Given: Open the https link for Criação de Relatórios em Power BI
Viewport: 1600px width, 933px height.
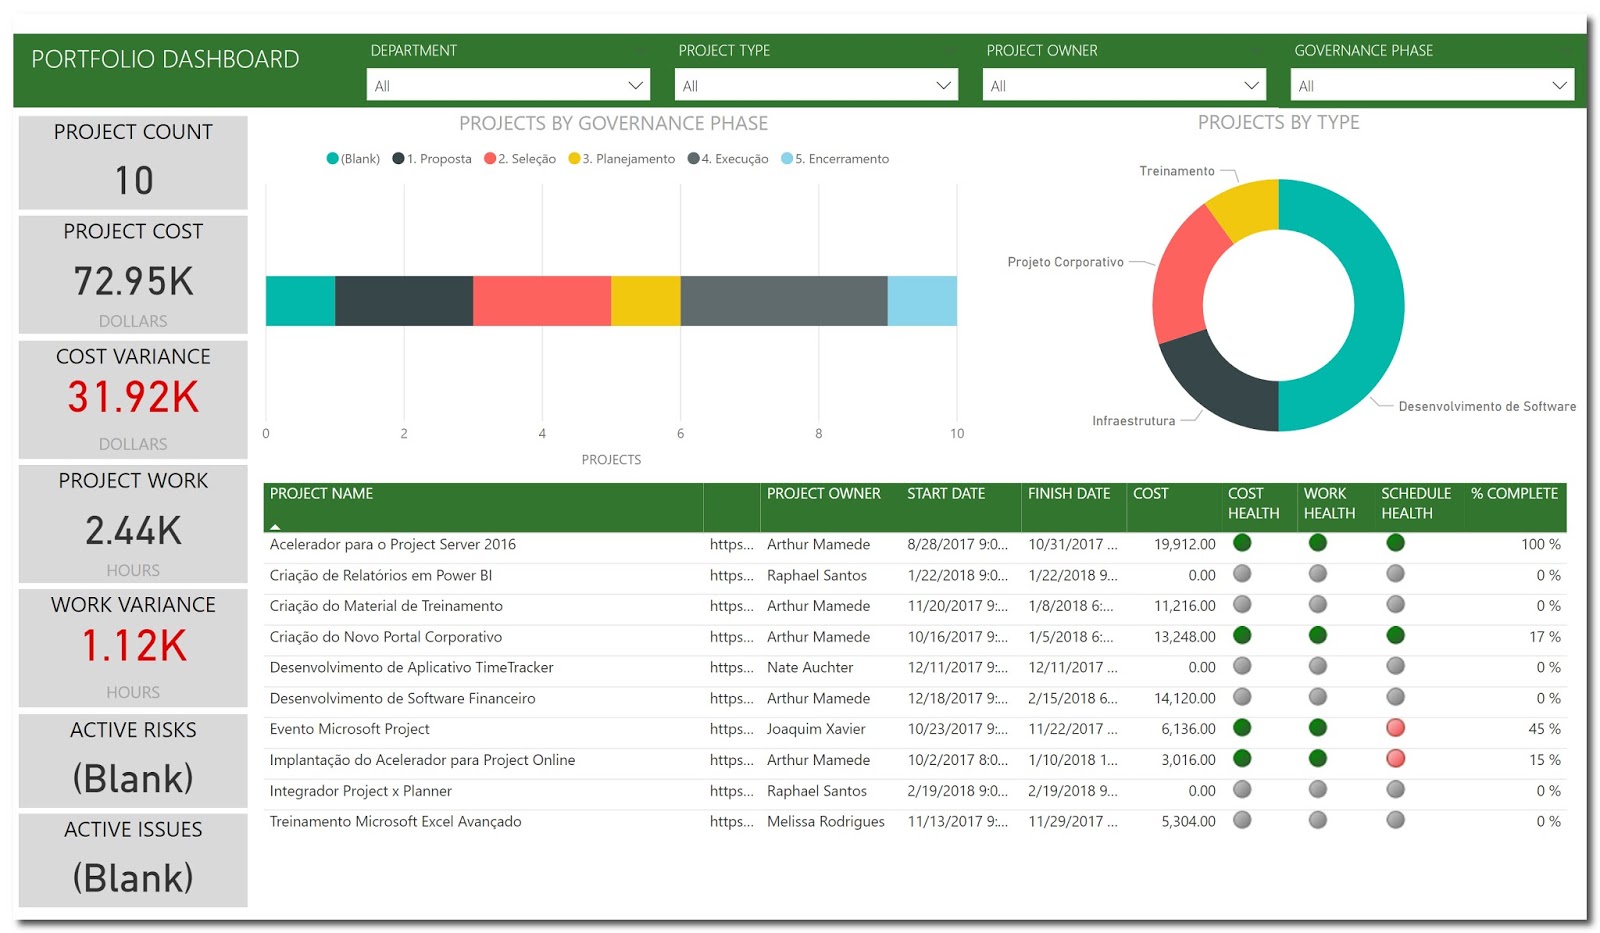Looking at the screenshot, I should [x=732, y=575].
